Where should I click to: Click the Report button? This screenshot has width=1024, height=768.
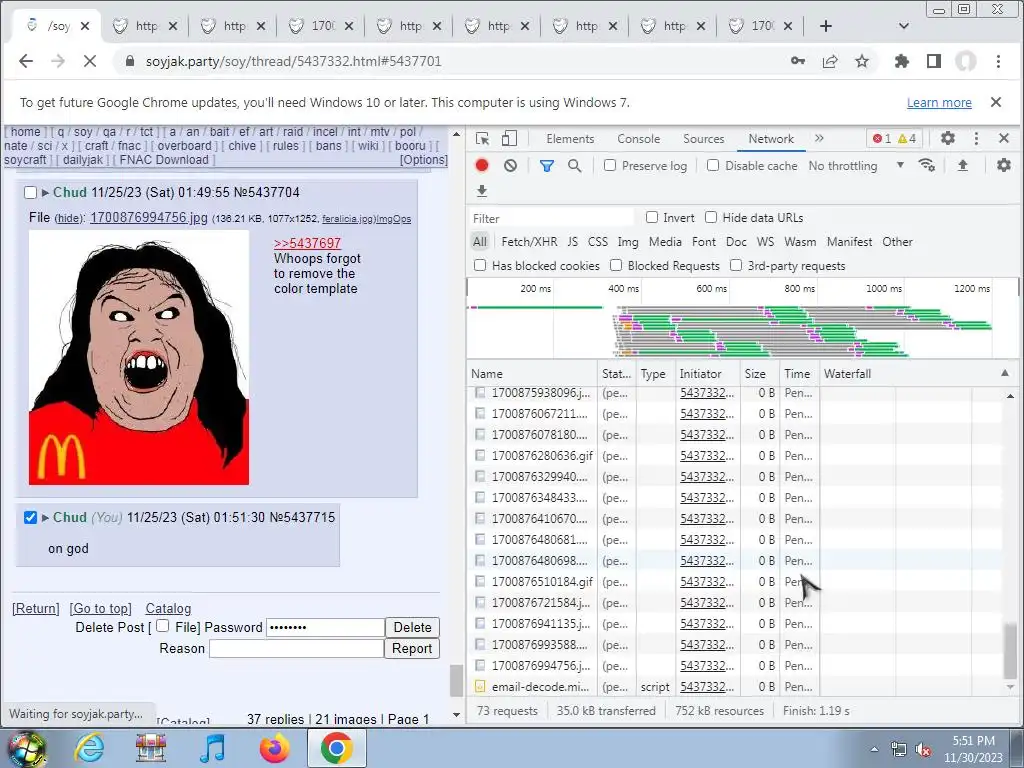click(411, 648)
